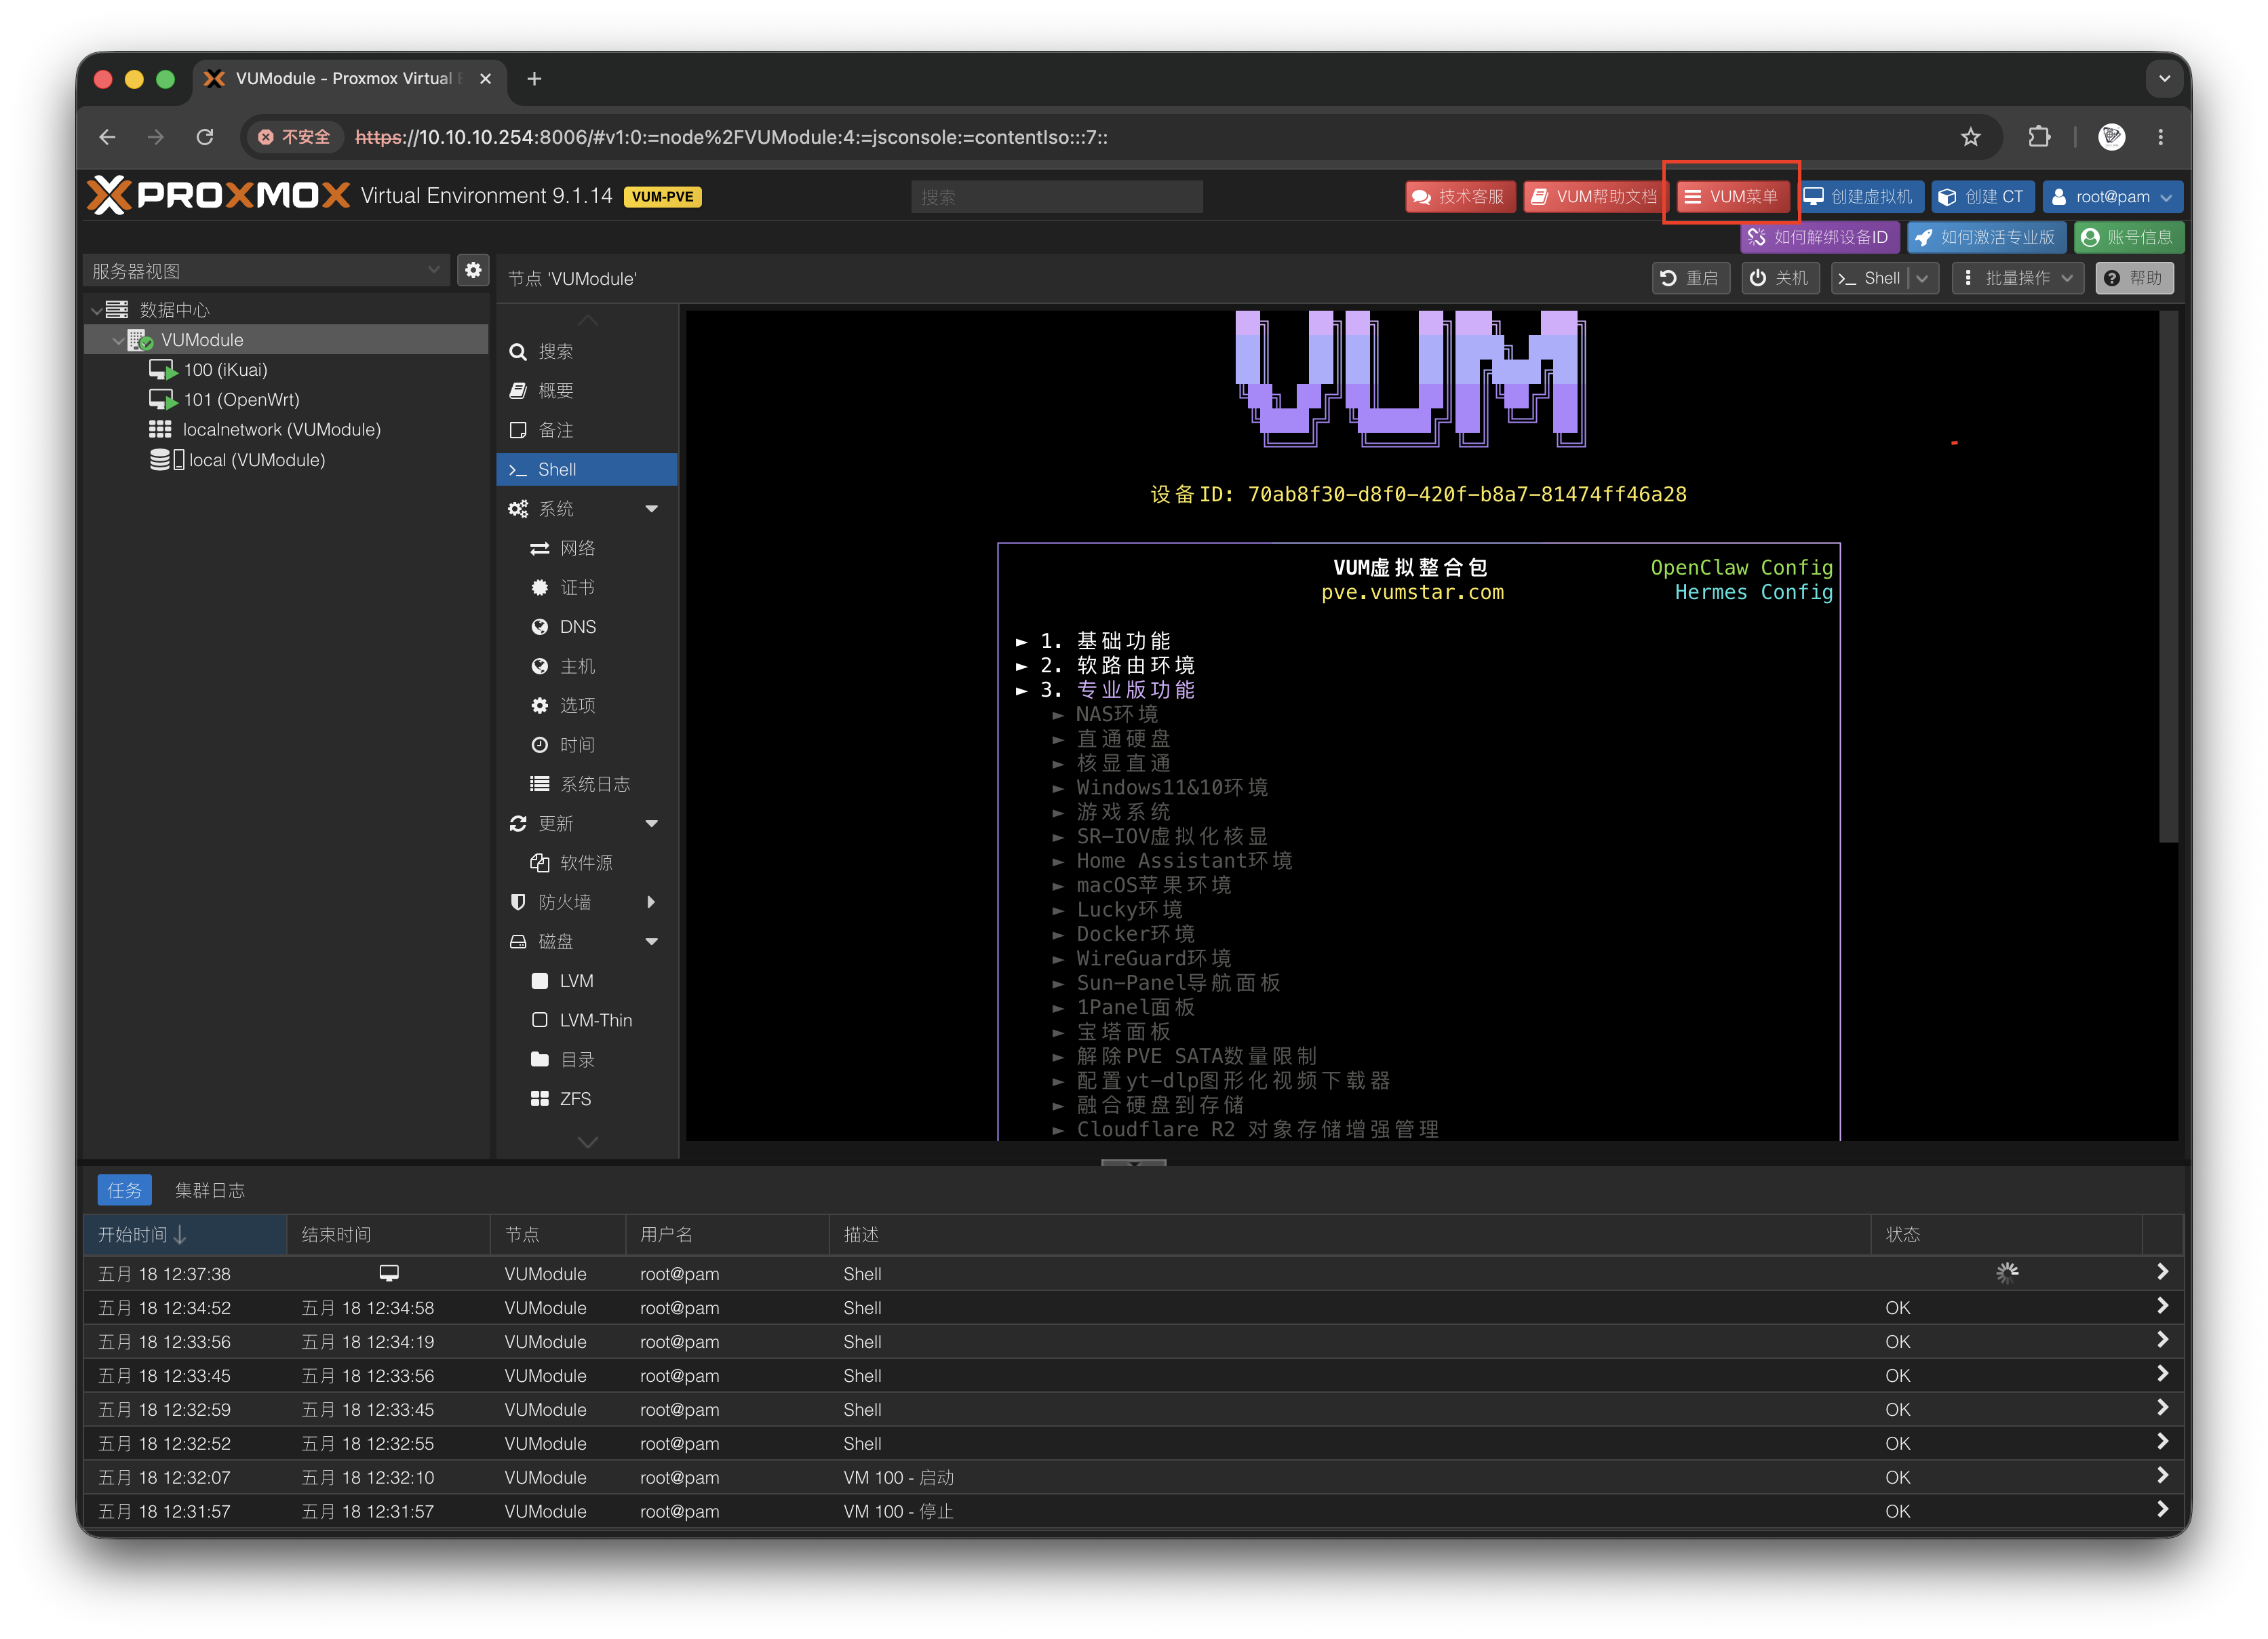Open the 服务器视图 view selector
The image size is (2268, 1639).
266,270
